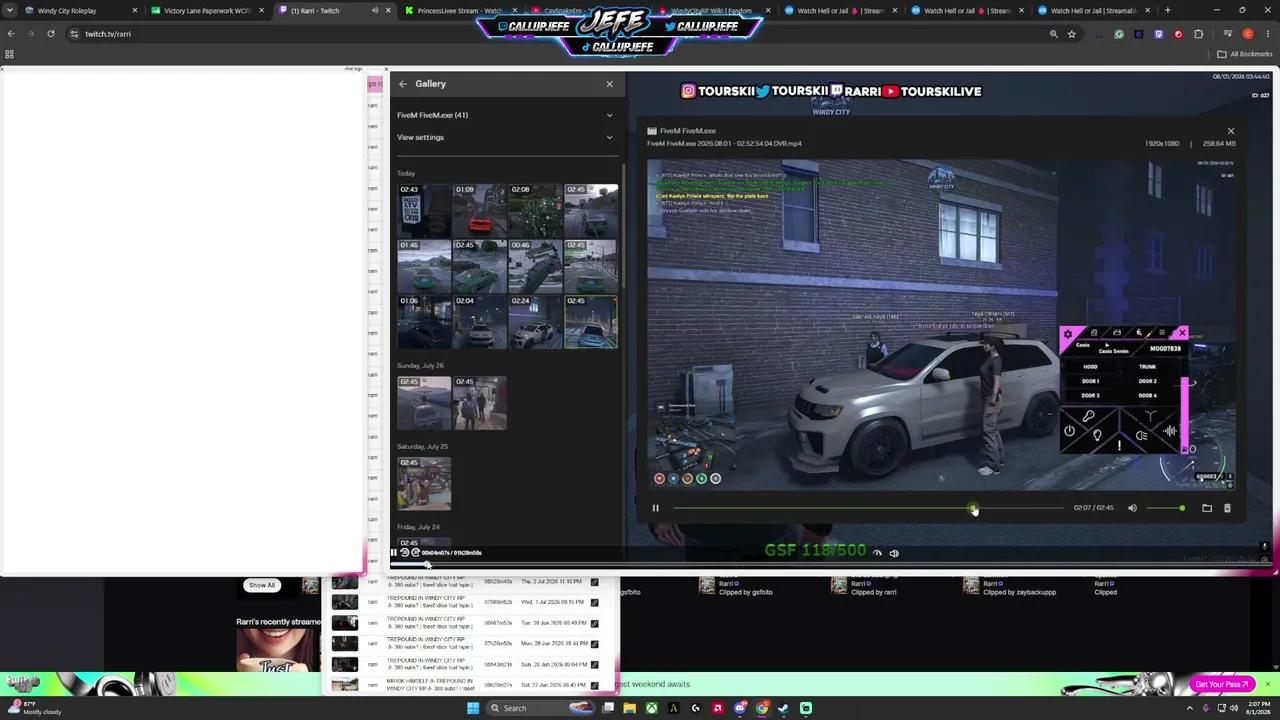
Task: Open File Explorer from the taskbar
Action: [629, 708]
